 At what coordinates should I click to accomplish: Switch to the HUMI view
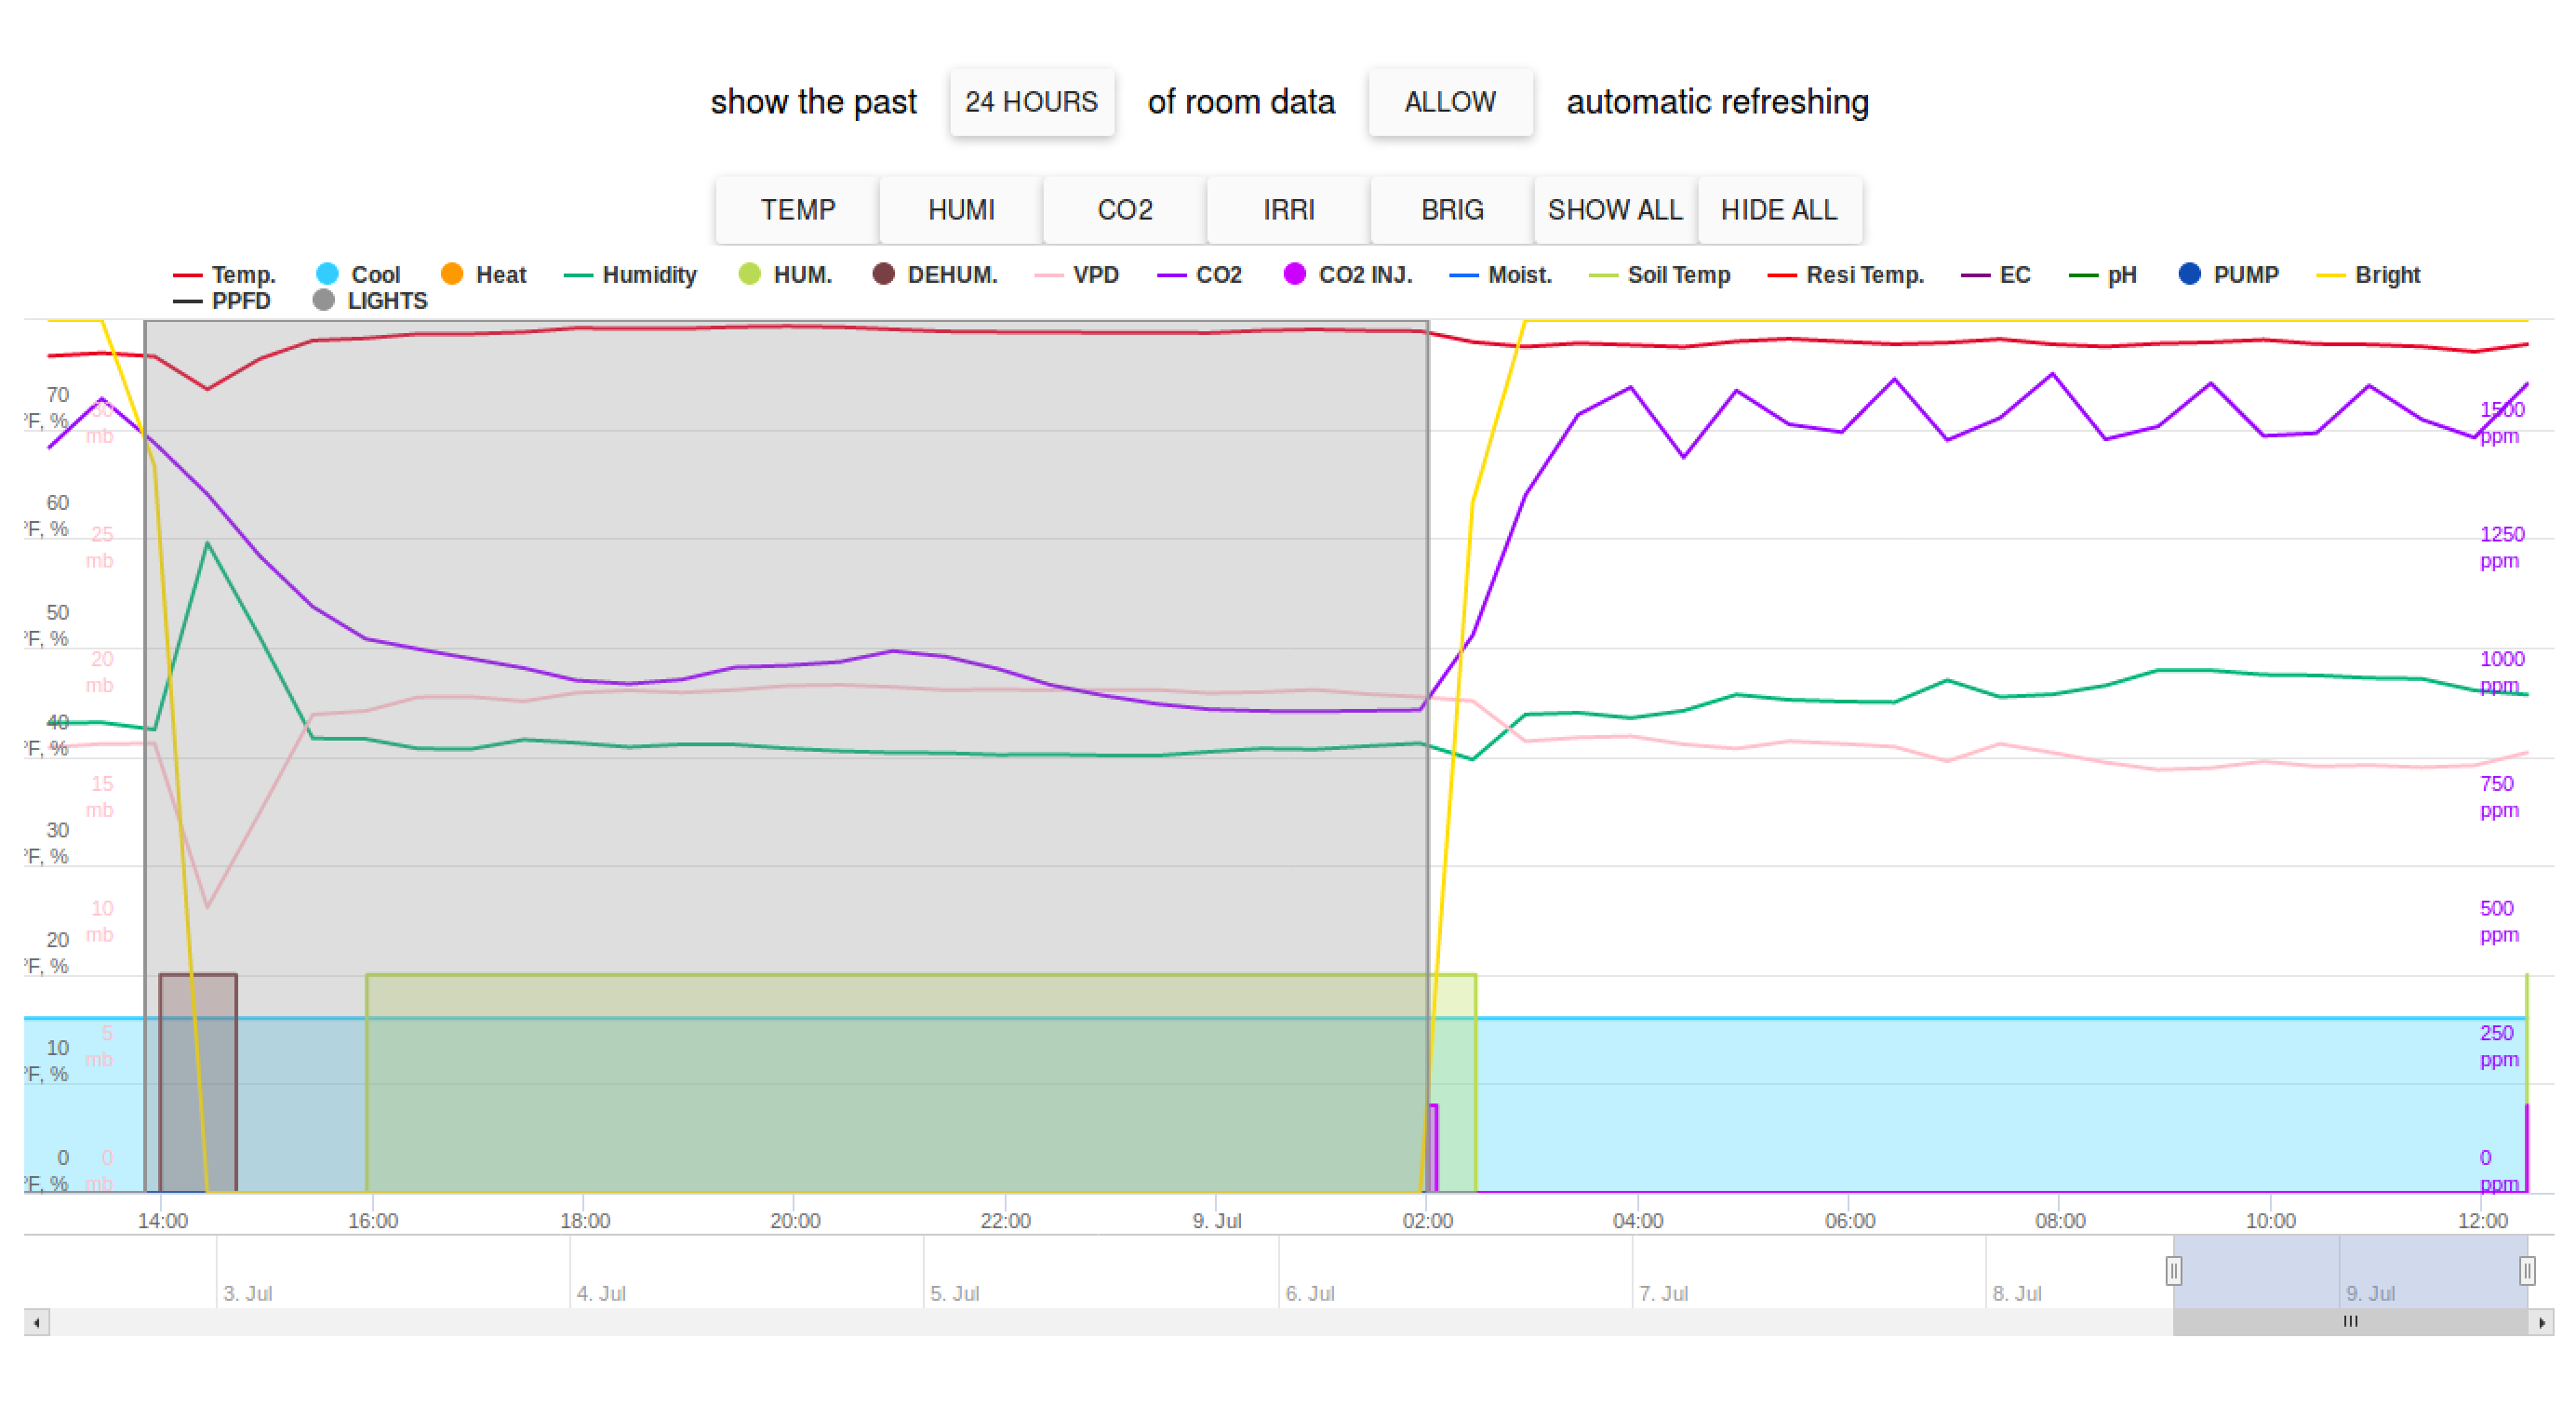point(960,210)
